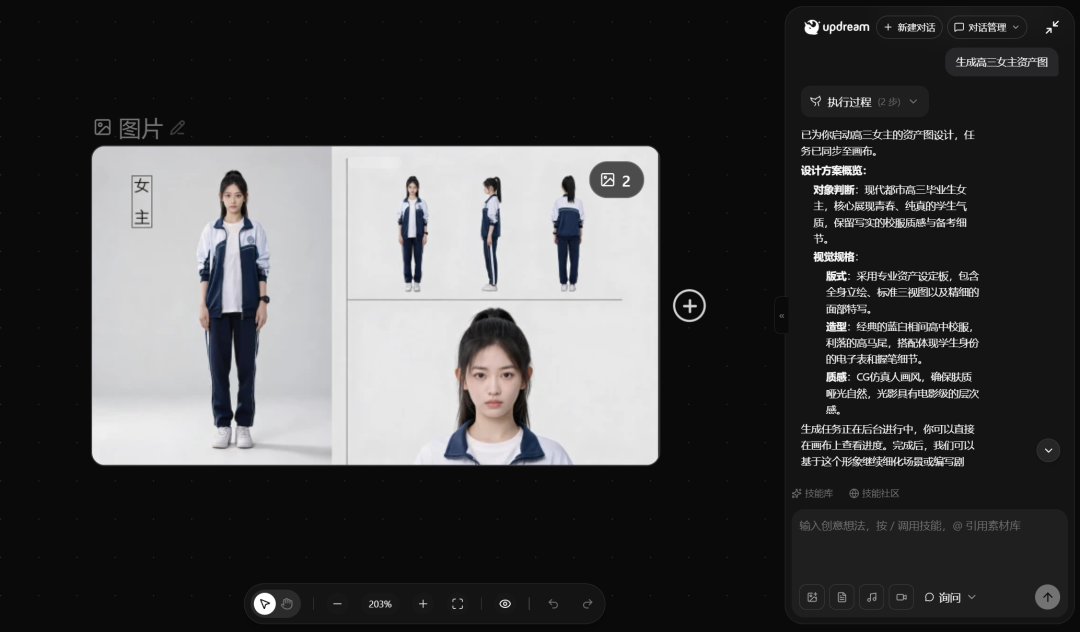1080x632 pixels.
Task: Click the front view of three-view sheet
Action: (412, 233)
